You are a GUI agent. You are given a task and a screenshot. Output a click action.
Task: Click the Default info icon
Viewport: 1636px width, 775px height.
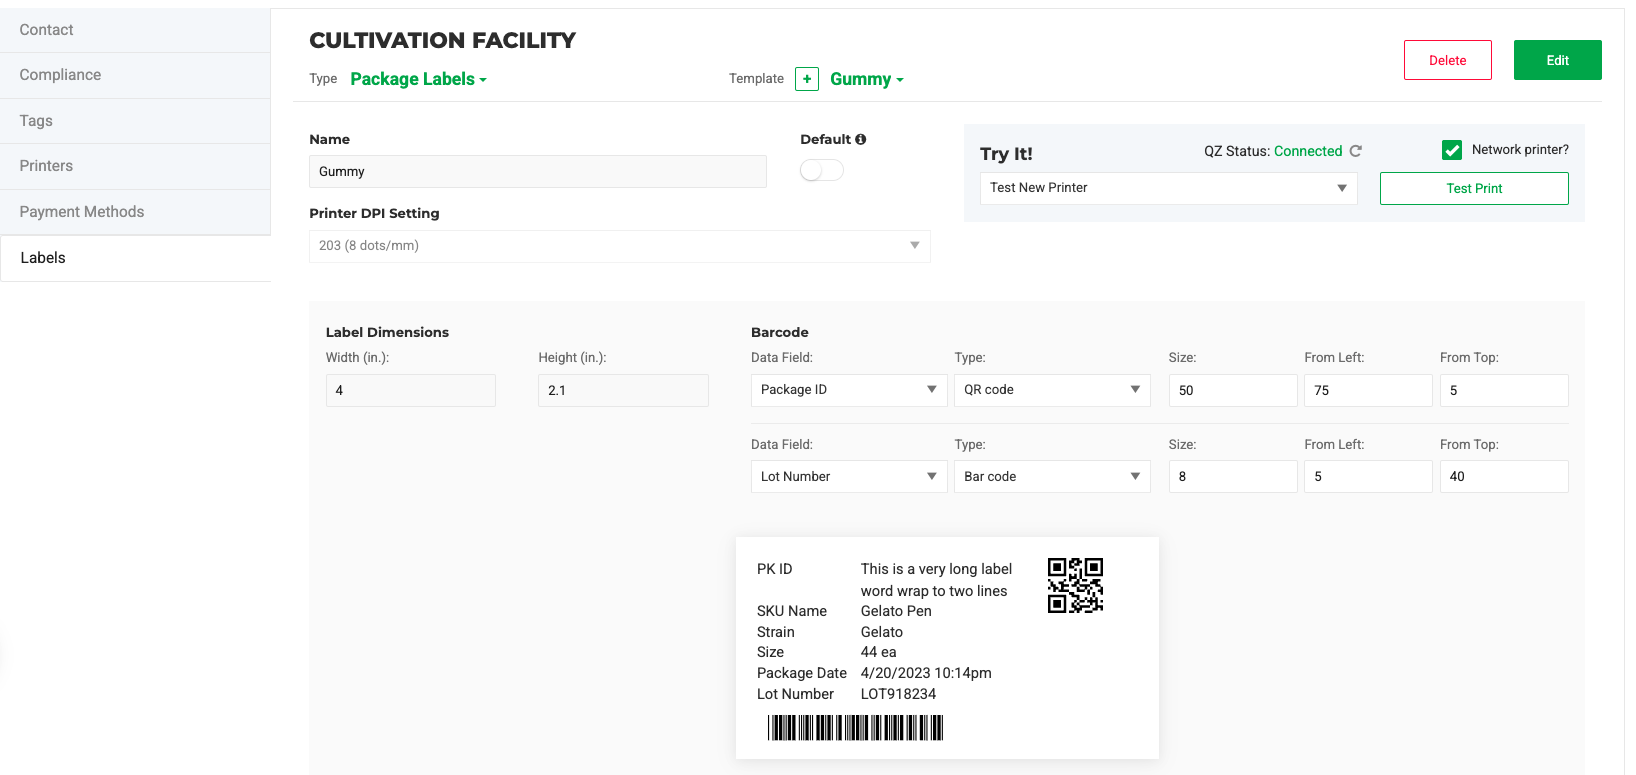861,140
